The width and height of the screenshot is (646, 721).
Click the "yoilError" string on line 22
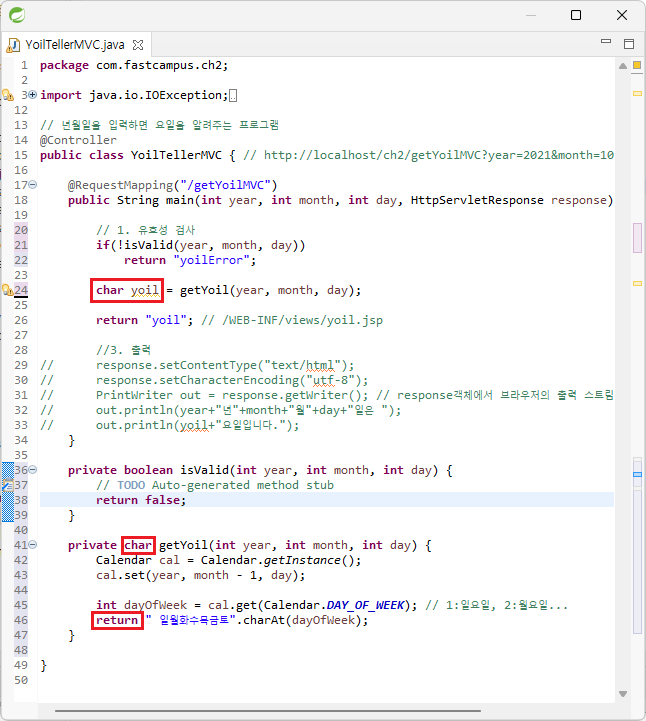click(211, 260)
